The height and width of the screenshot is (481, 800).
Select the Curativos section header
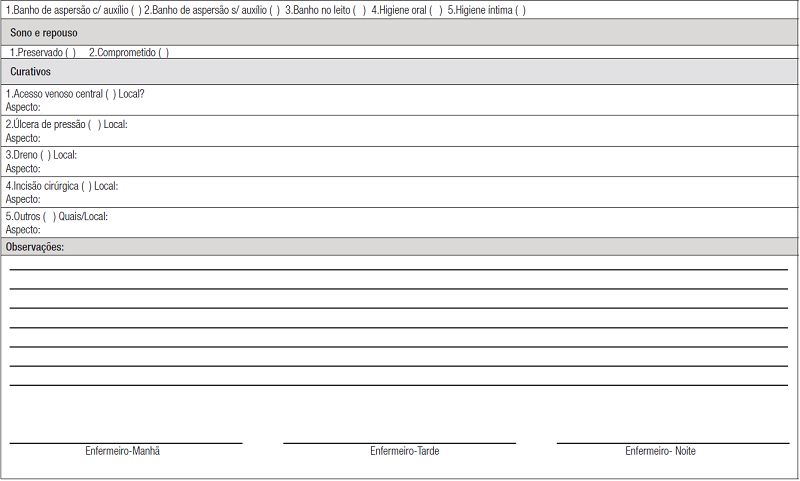click(x=31, y=72)
